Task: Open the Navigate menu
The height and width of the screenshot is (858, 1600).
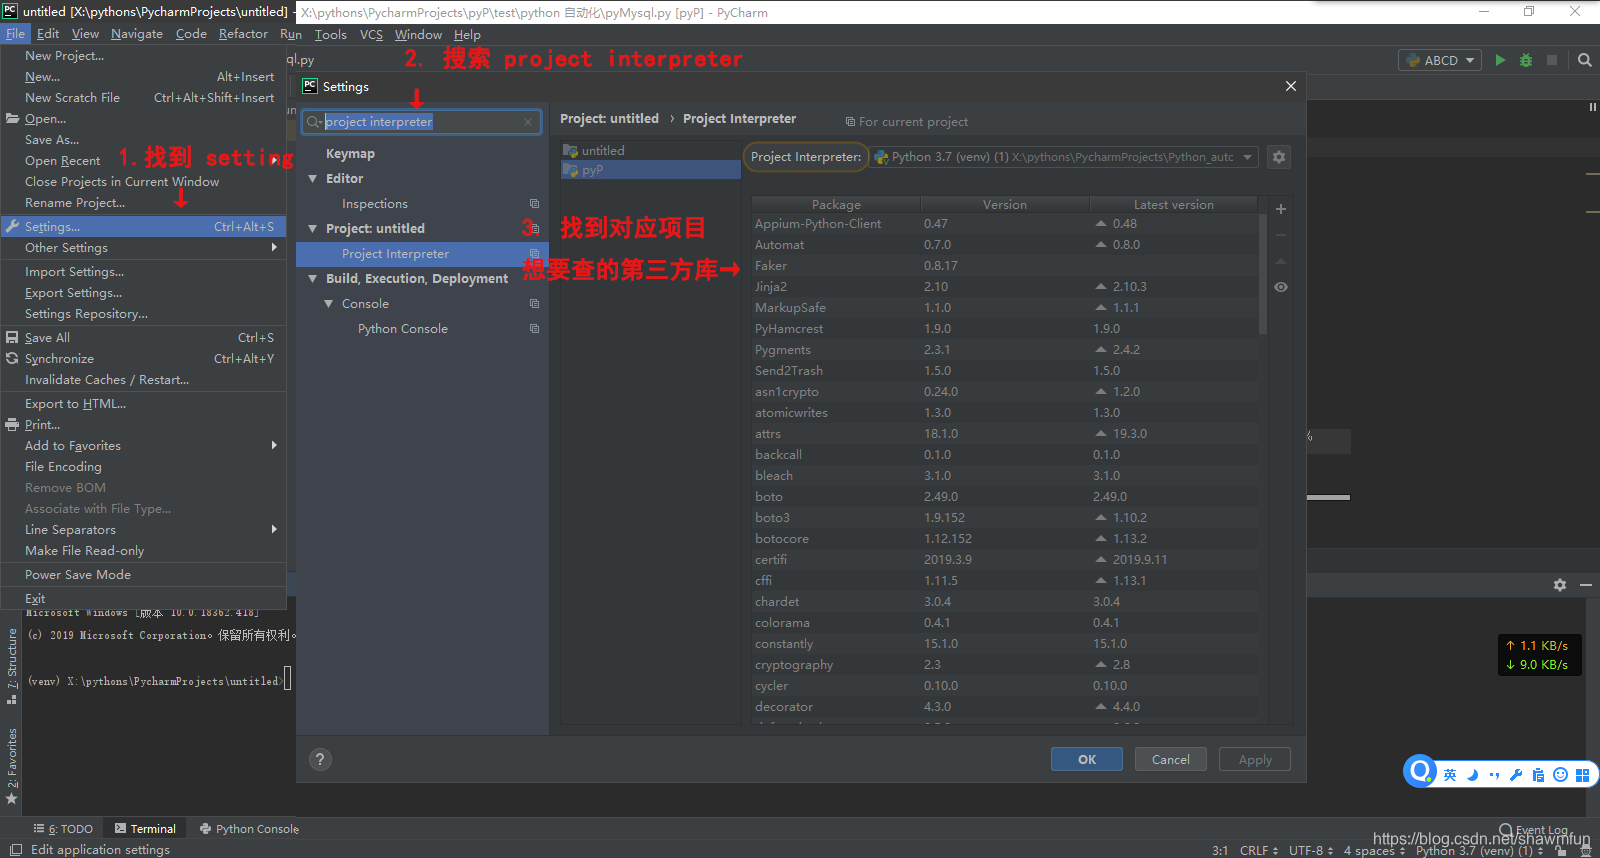Action: point(136,34)
